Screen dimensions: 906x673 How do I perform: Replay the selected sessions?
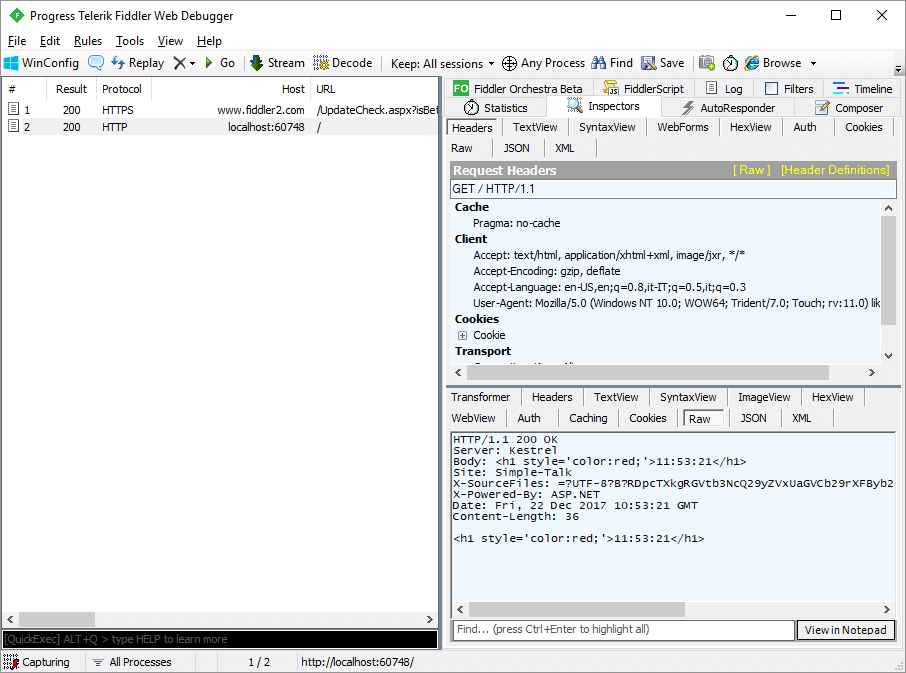(138, 63)
